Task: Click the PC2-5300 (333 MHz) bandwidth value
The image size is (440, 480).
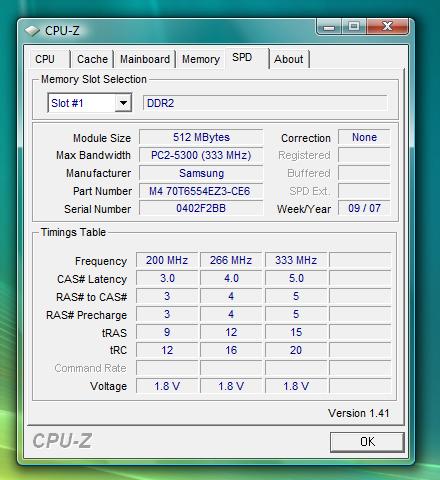Action: pyautogui.click(x=201, y=155)
